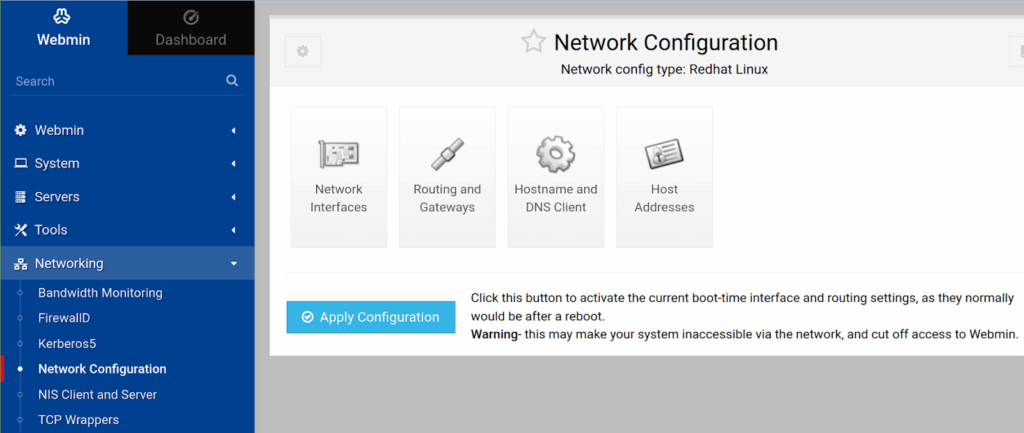
Task: Click the magnifying glass search icon
Action: [x=232, y=80]
